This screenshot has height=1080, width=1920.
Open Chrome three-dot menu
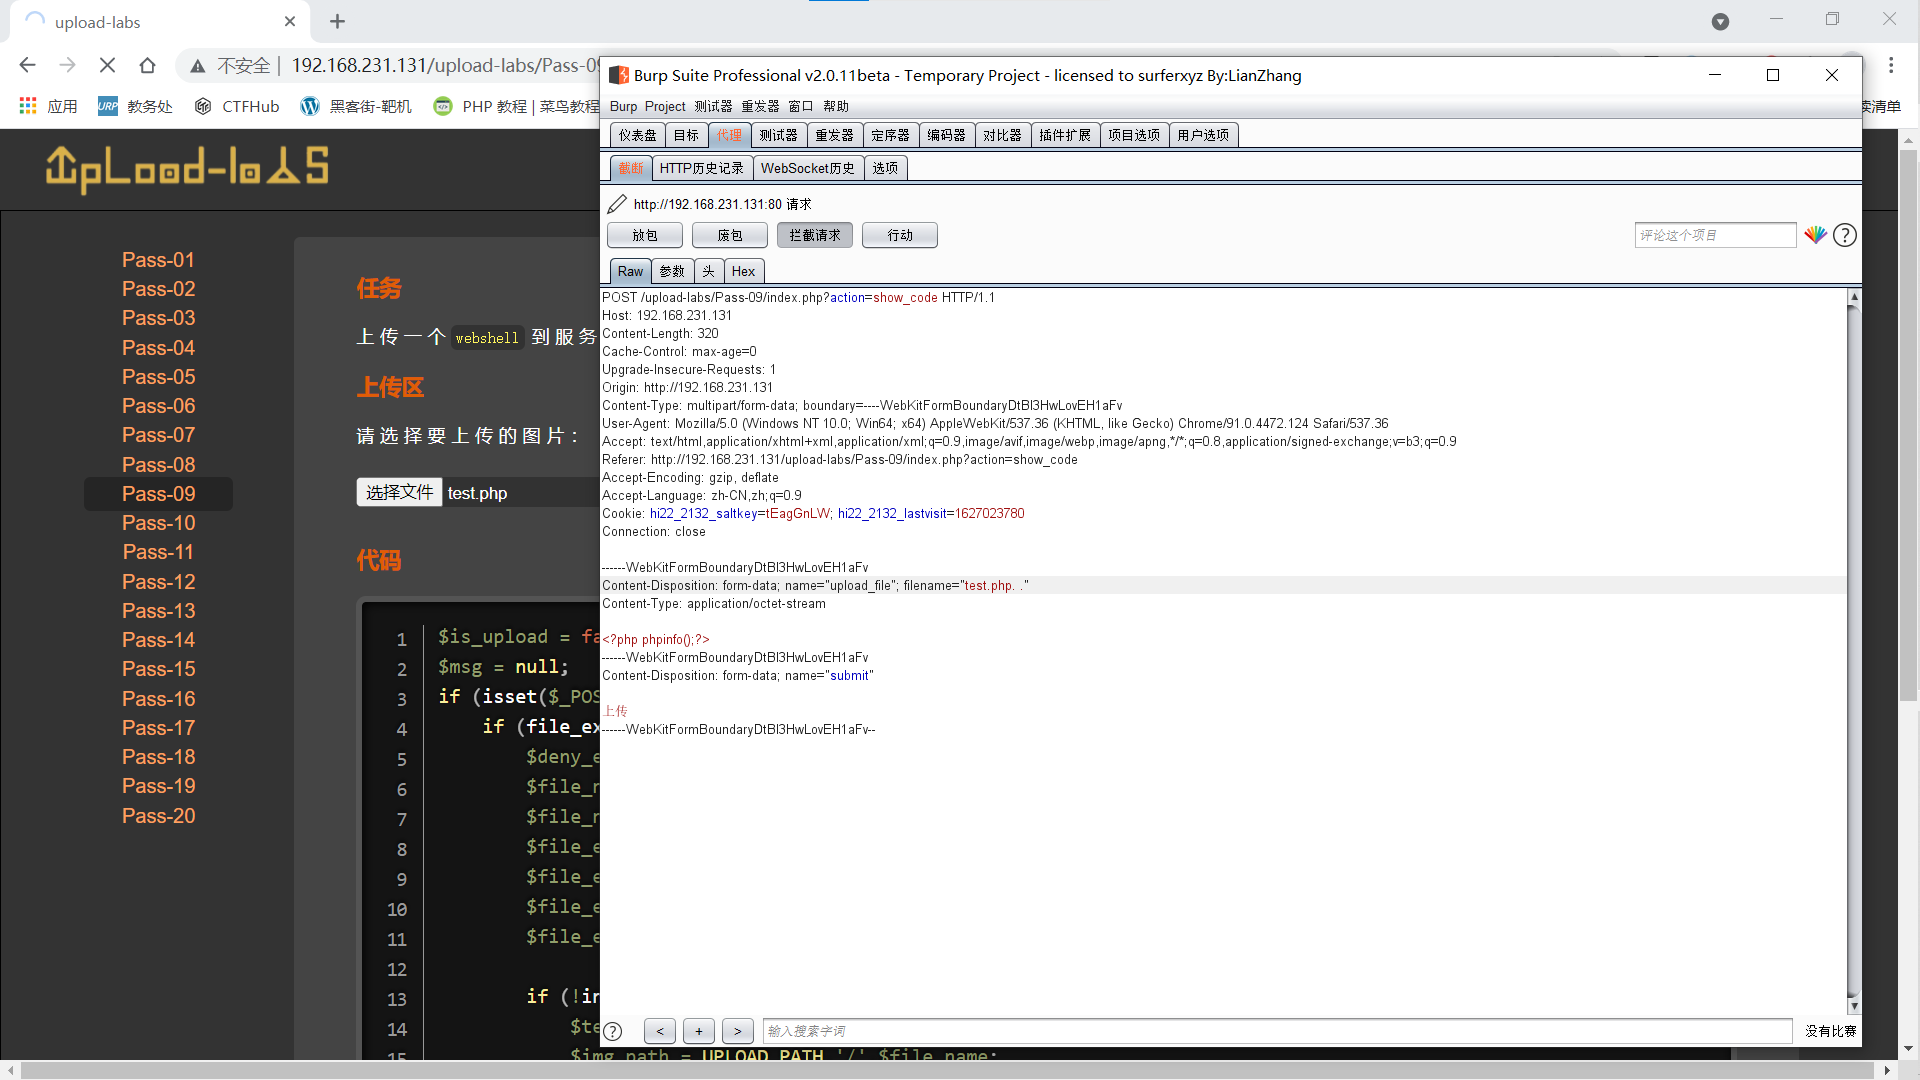pyautogui.click(x=1891, y=65)
